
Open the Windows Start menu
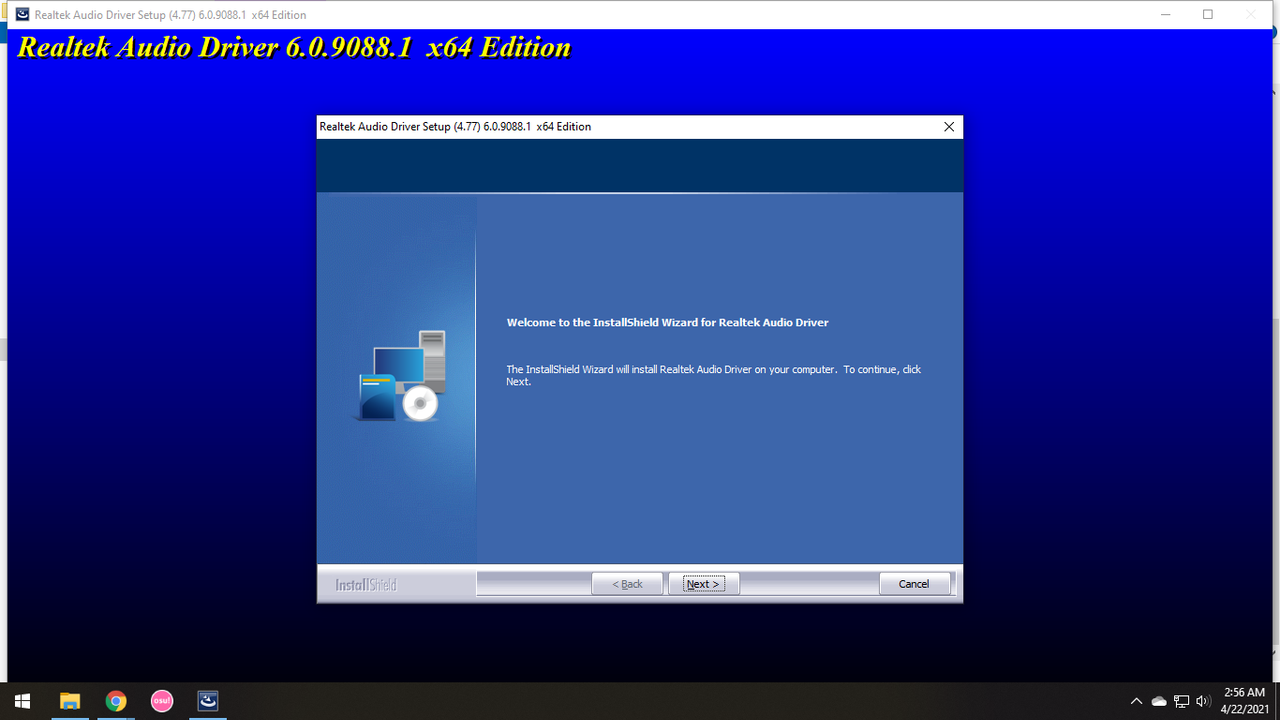coord(23,701)
